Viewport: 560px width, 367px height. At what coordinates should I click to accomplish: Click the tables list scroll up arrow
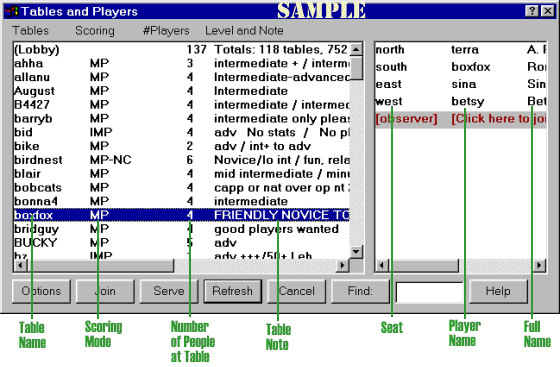click(x=356, y=49)
